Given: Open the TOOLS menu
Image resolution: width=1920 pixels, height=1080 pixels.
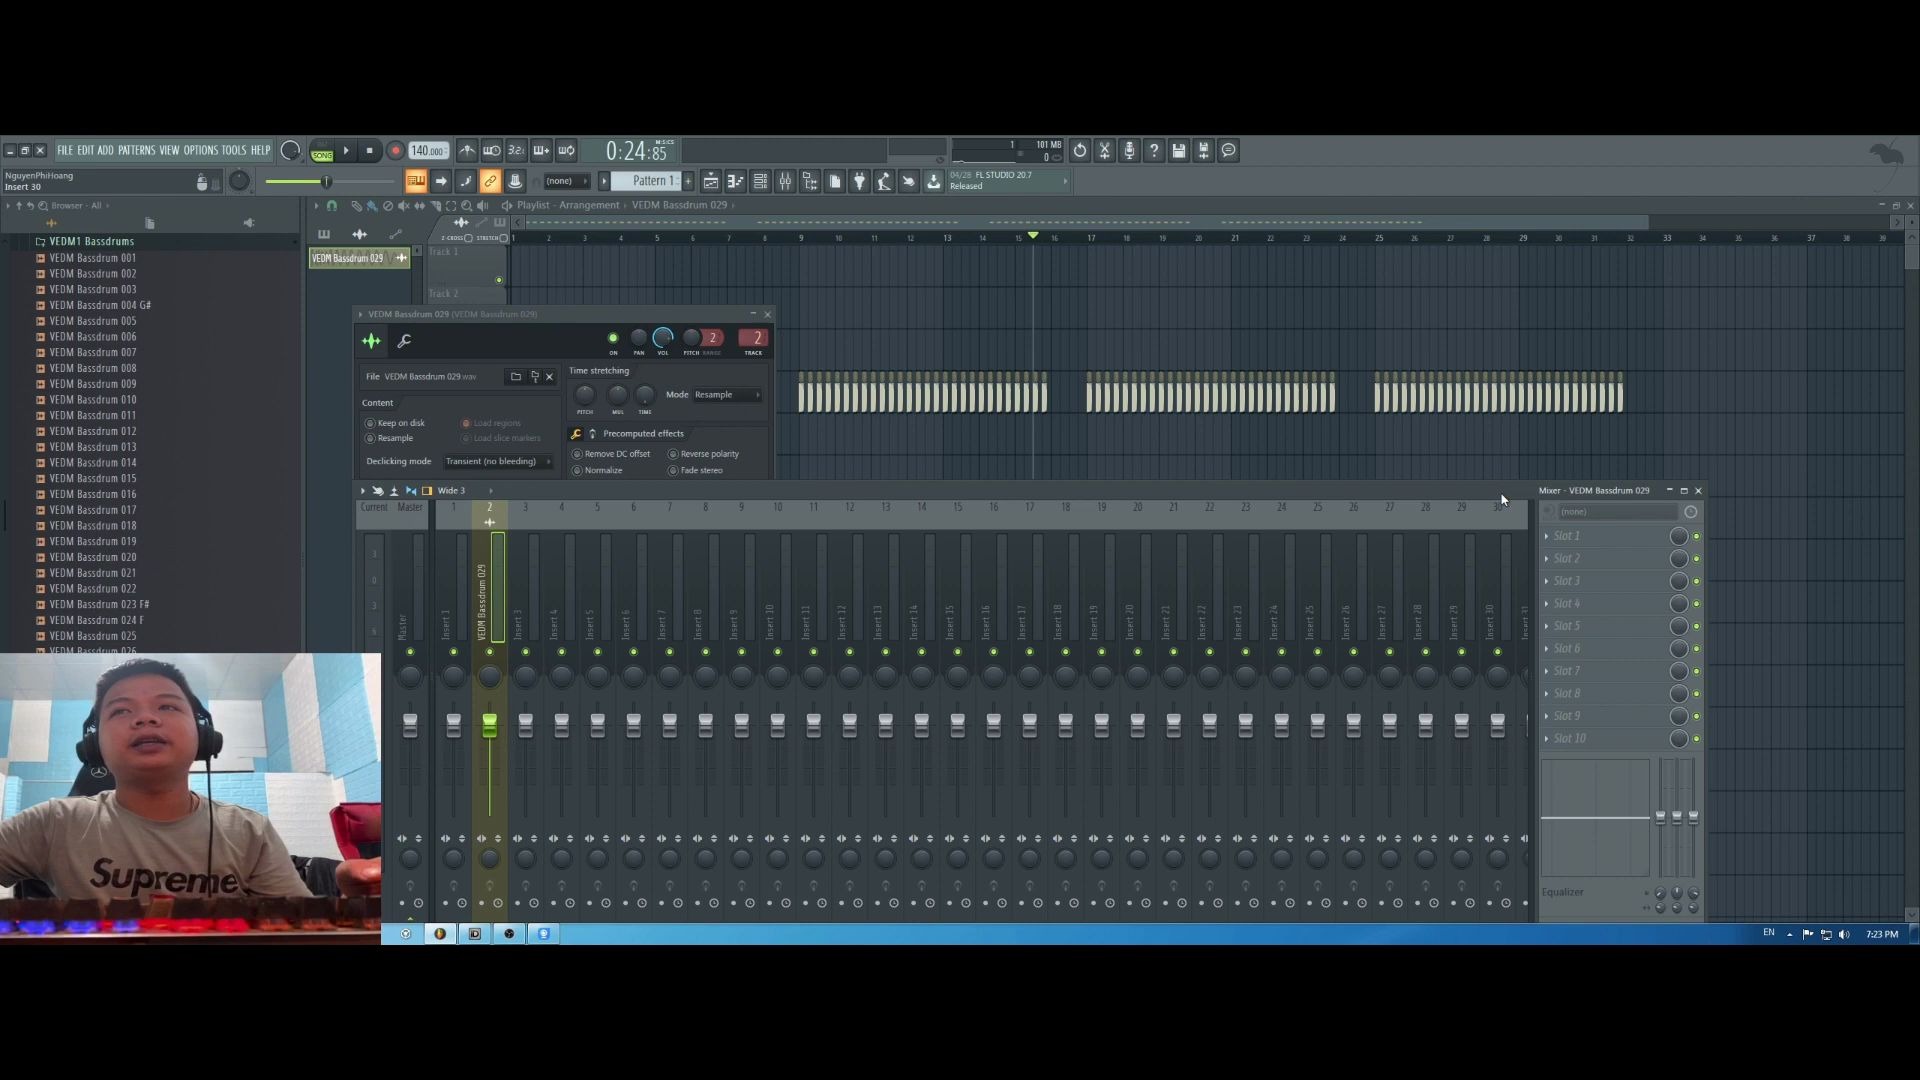Looking at the screenshot, I should coord(233,151).
